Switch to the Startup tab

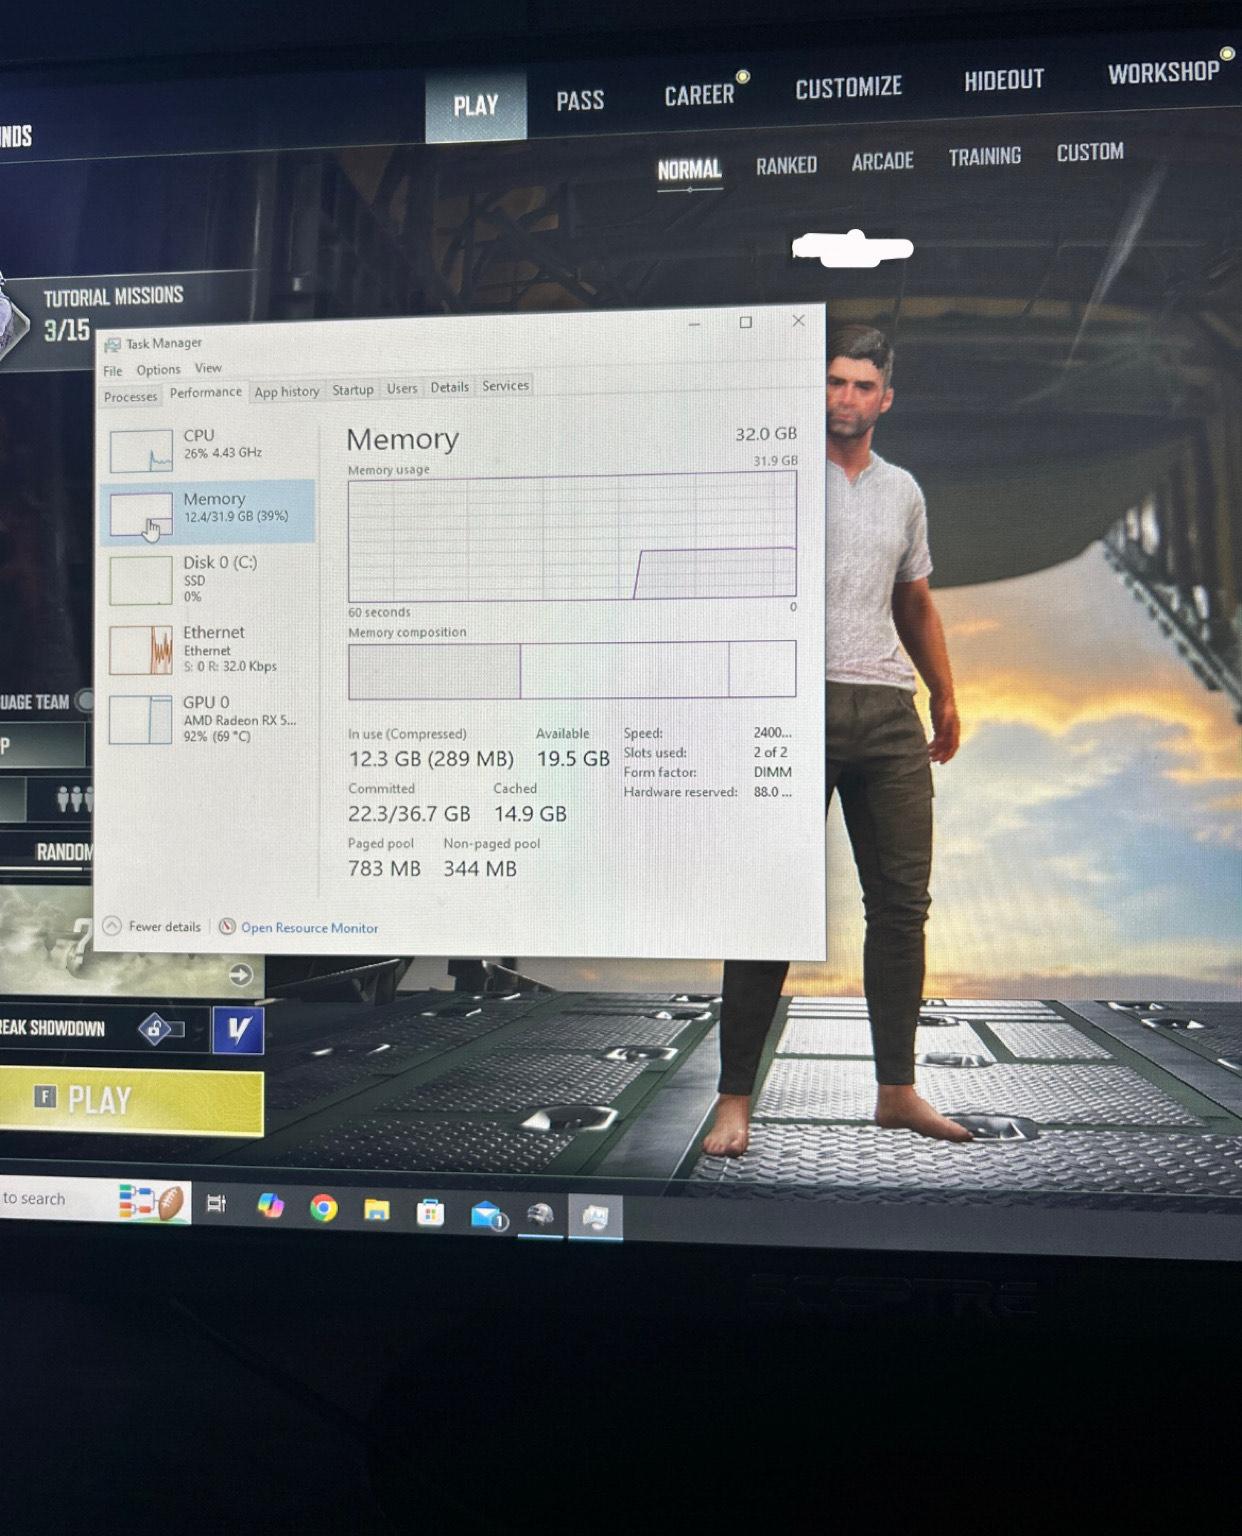click(x=352, y=390)
